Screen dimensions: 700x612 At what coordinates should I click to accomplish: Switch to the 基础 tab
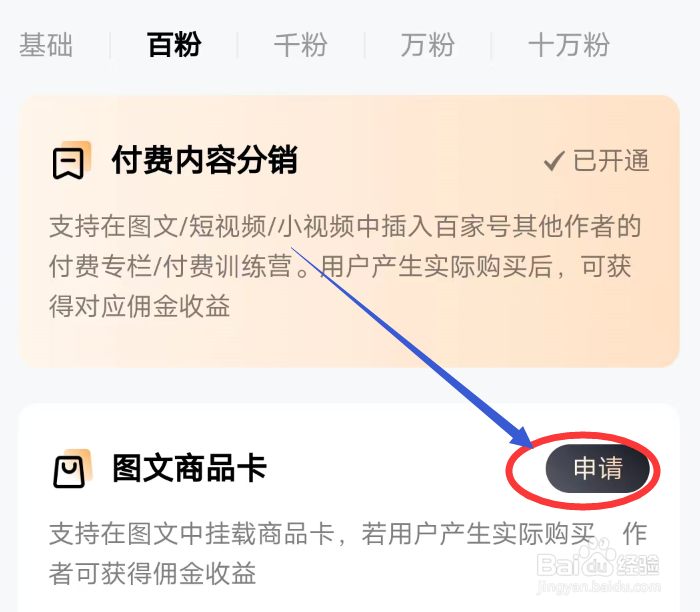[x=46, y=45]
